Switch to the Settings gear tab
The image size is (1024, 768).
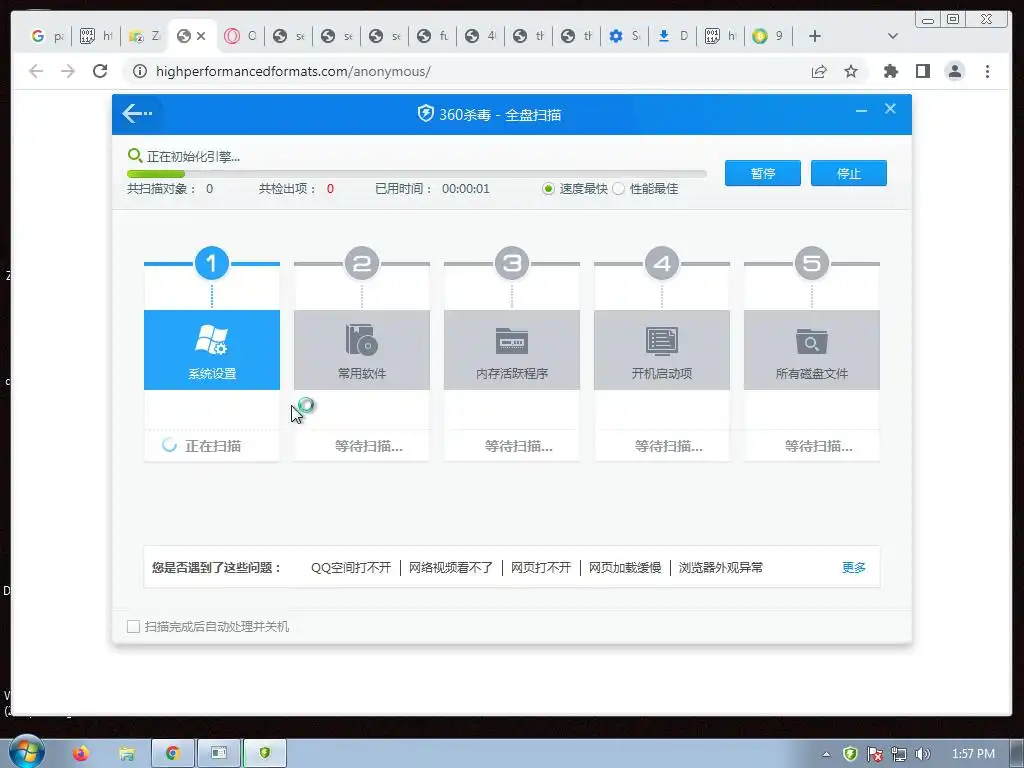tap(624, 36)
